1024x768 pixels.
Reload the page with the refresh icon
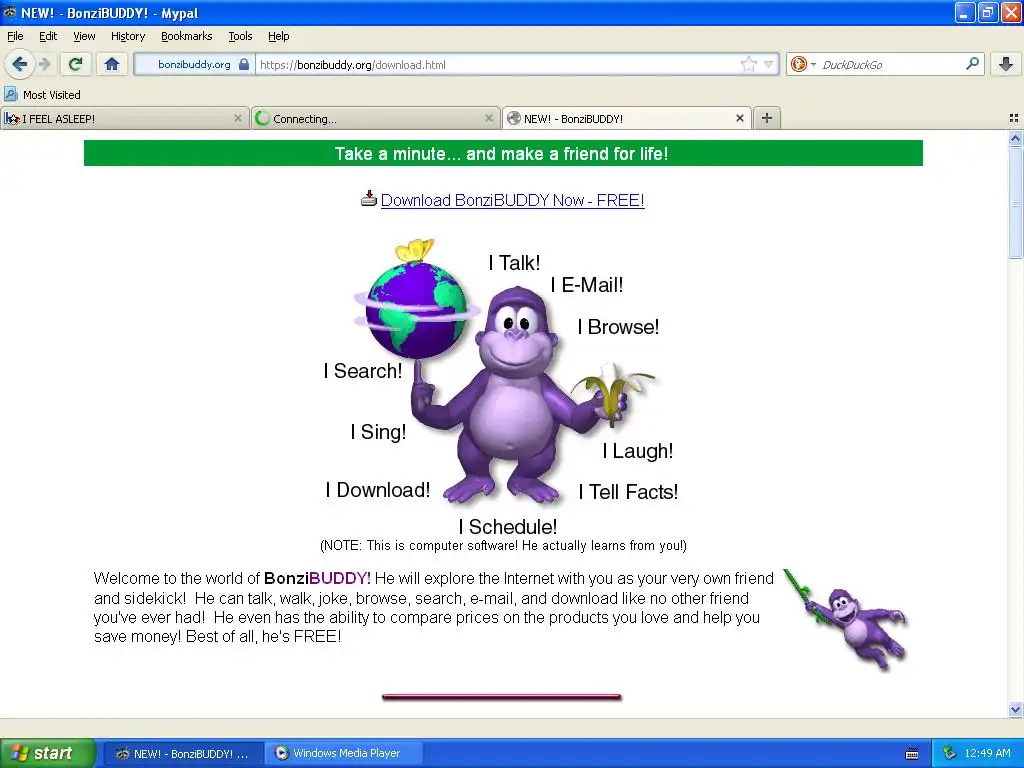click(x=75, y=64)
